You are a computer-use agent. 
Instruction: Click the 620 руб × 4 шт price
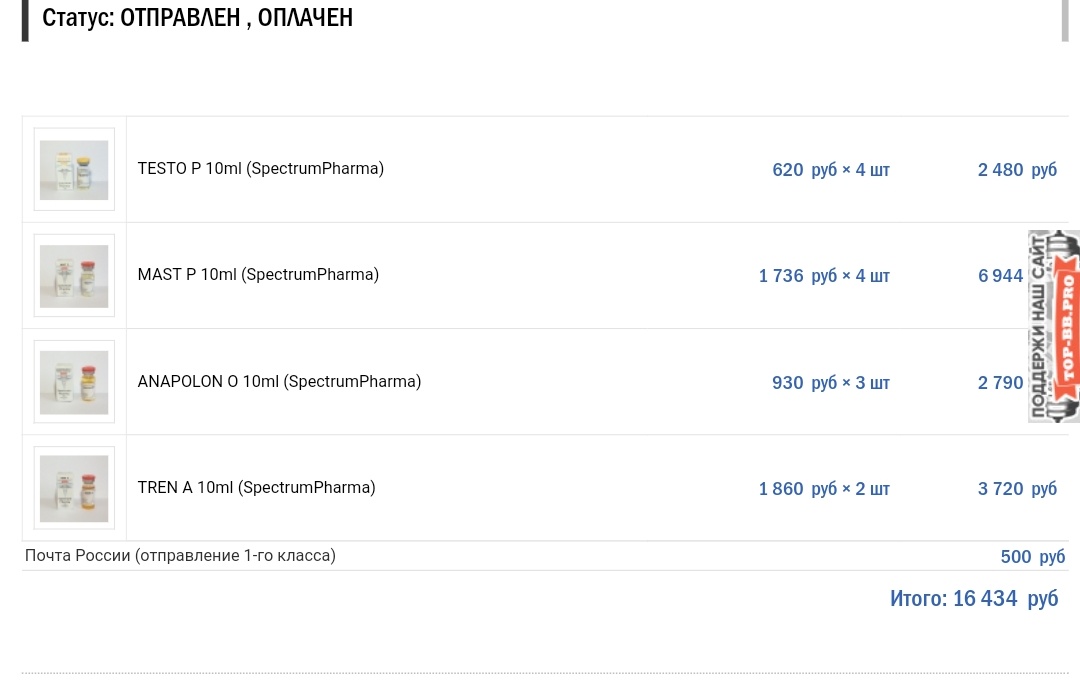[x=831, y=170]
